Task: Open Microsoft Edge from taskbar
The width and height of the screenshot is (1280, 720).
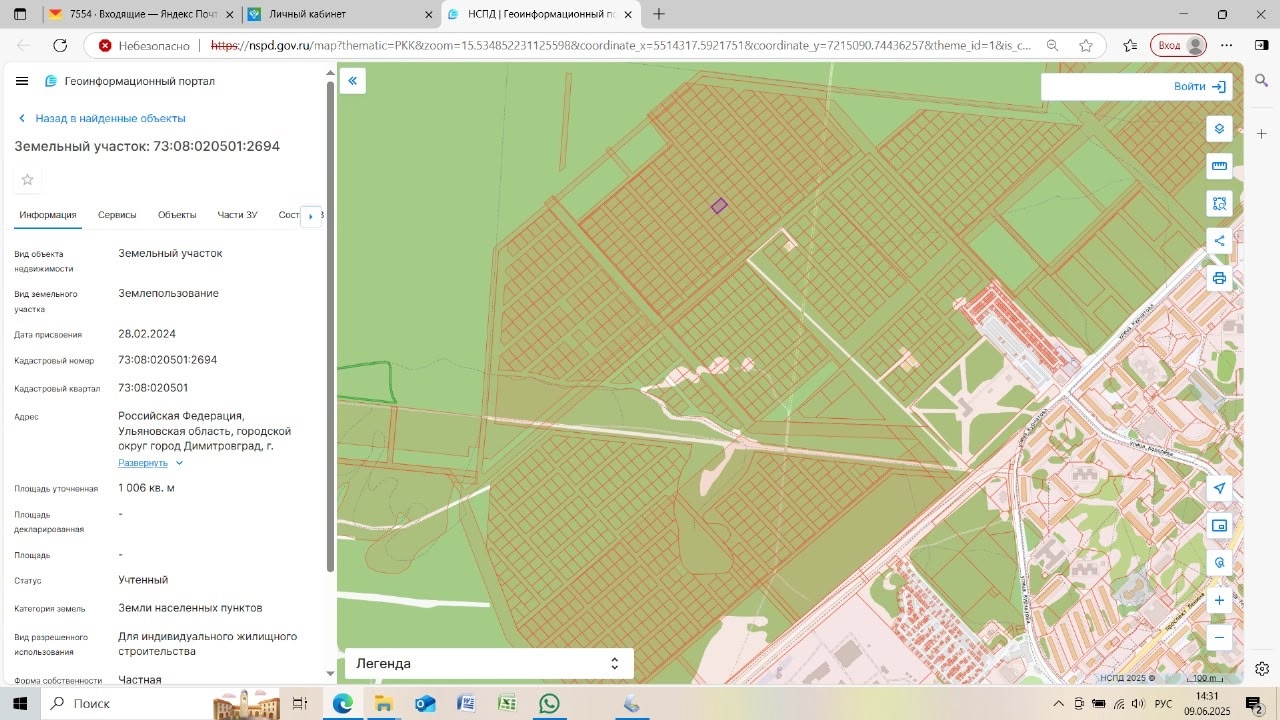Action: [343, 704]
